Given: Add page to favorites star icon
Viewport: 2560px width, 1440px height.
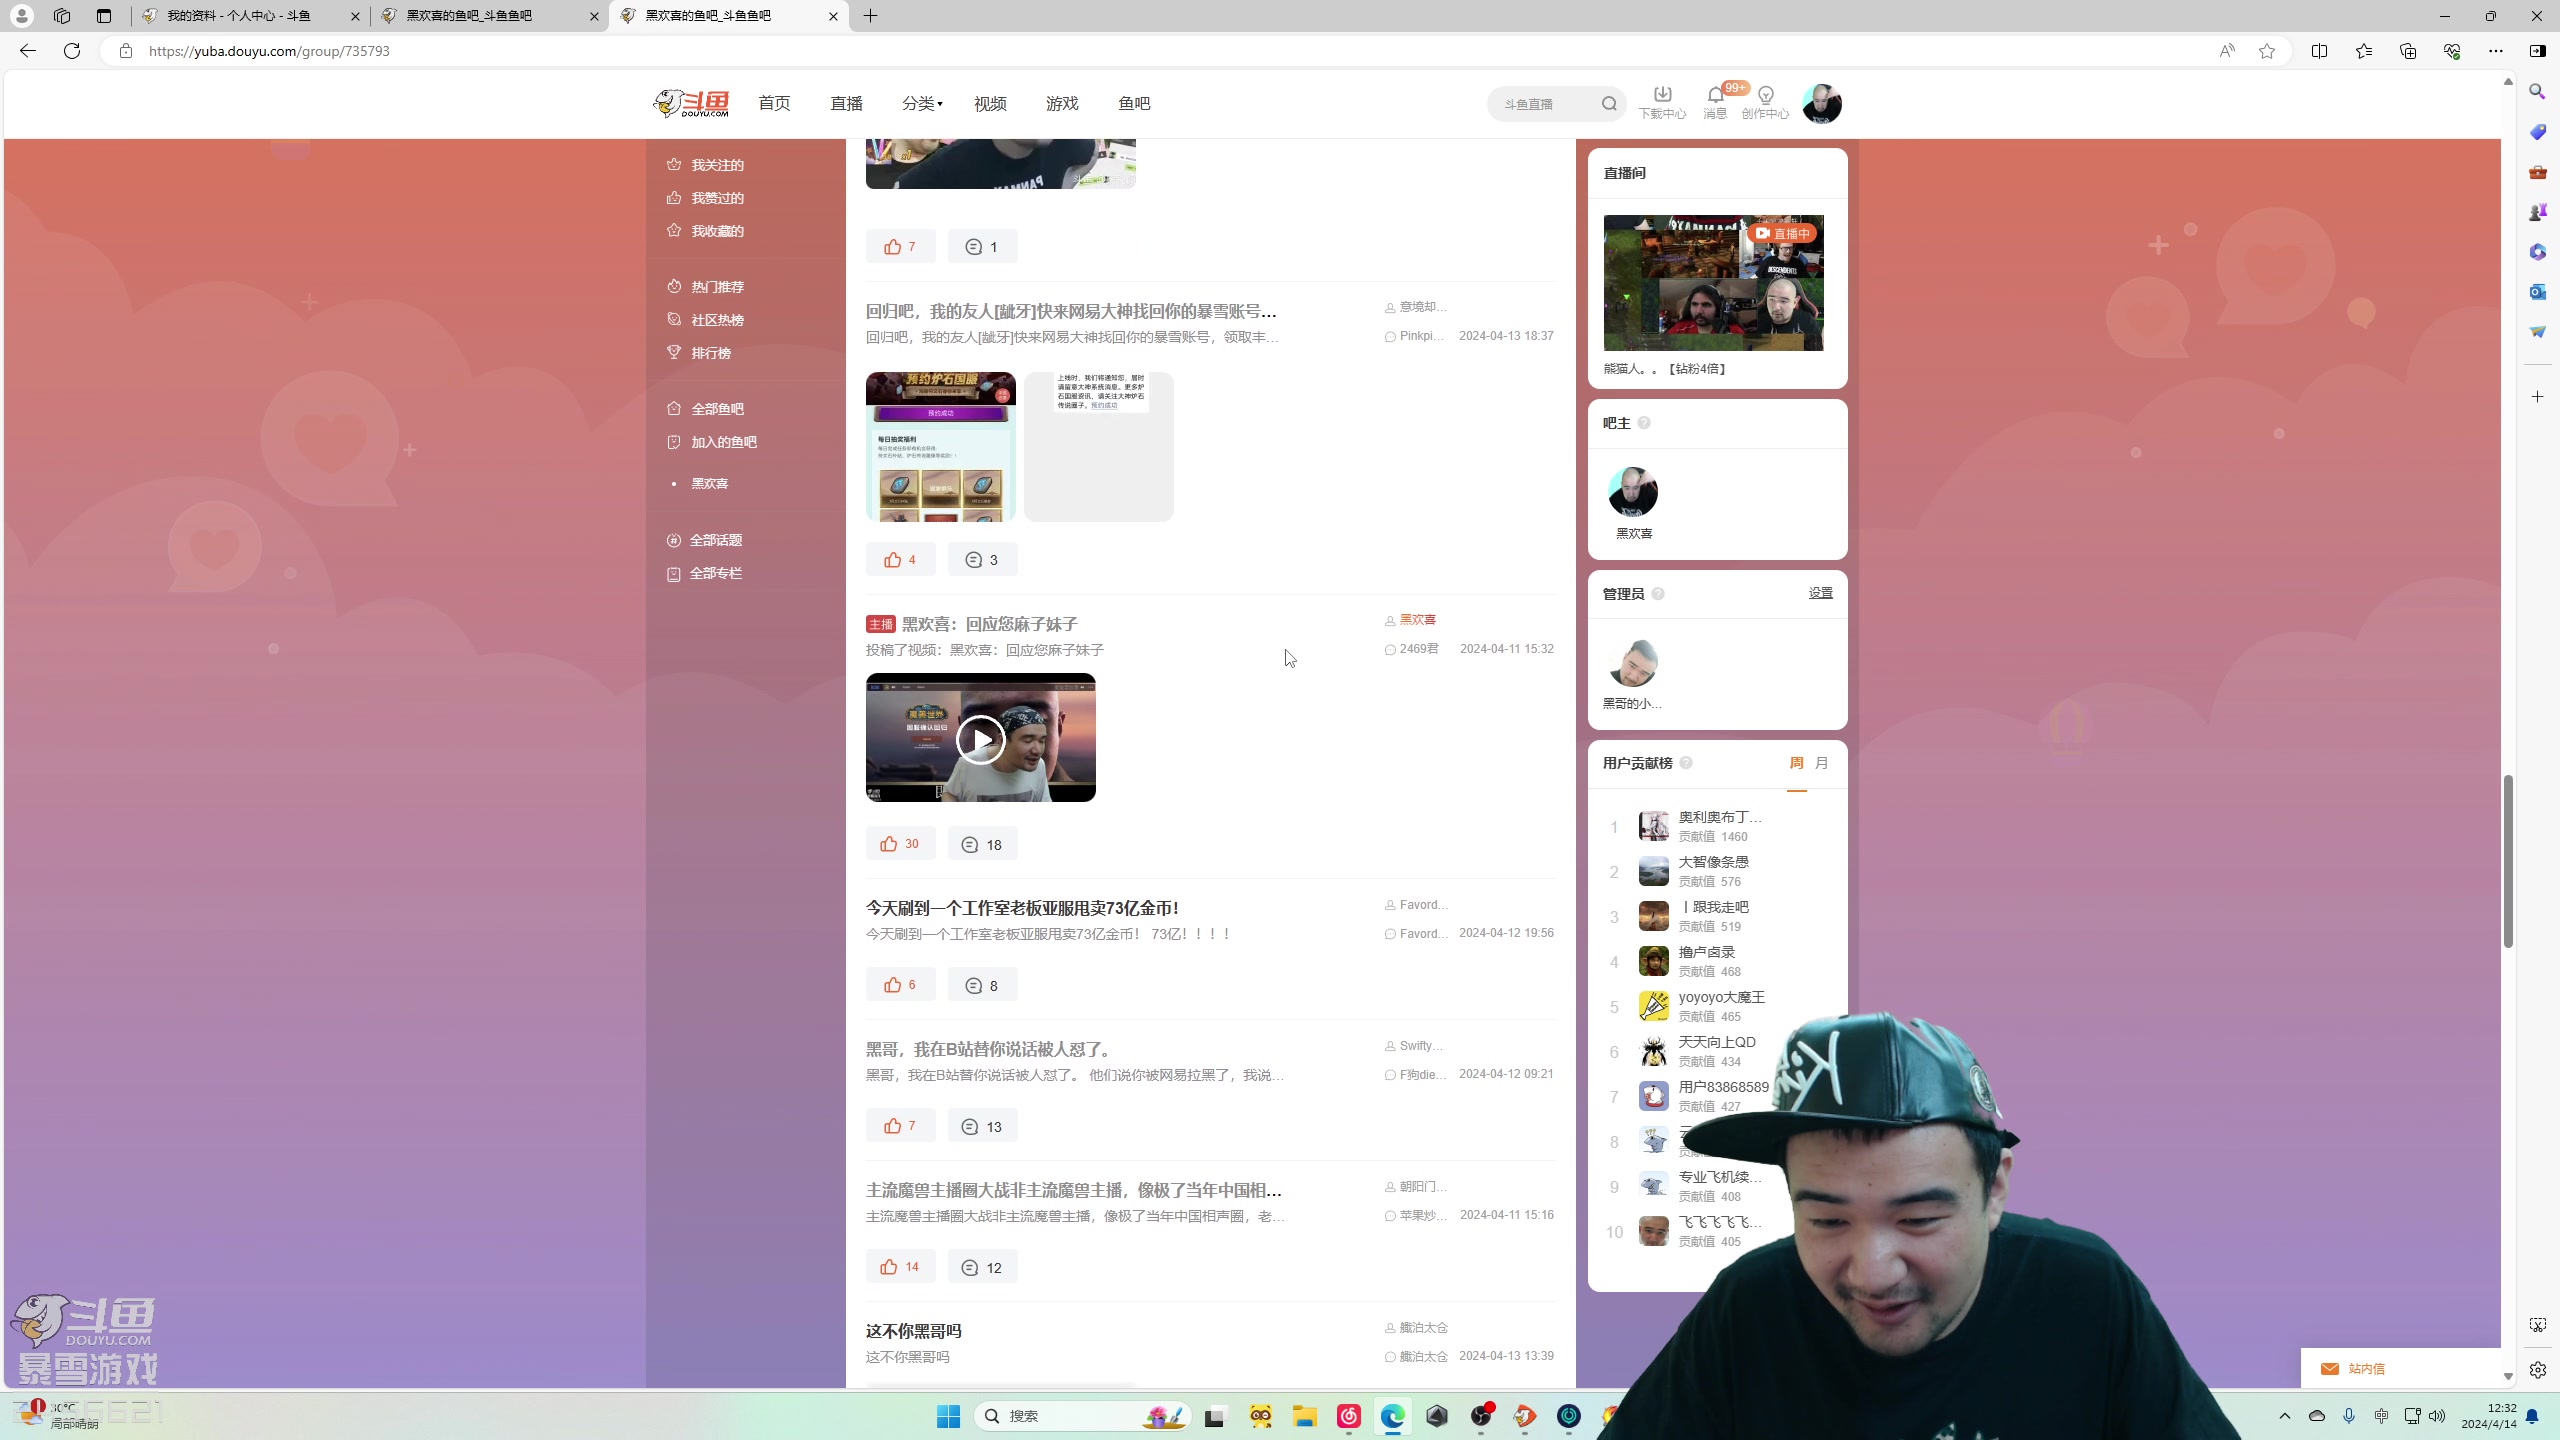Looking at the screenshot, I should click(2267, 51).
